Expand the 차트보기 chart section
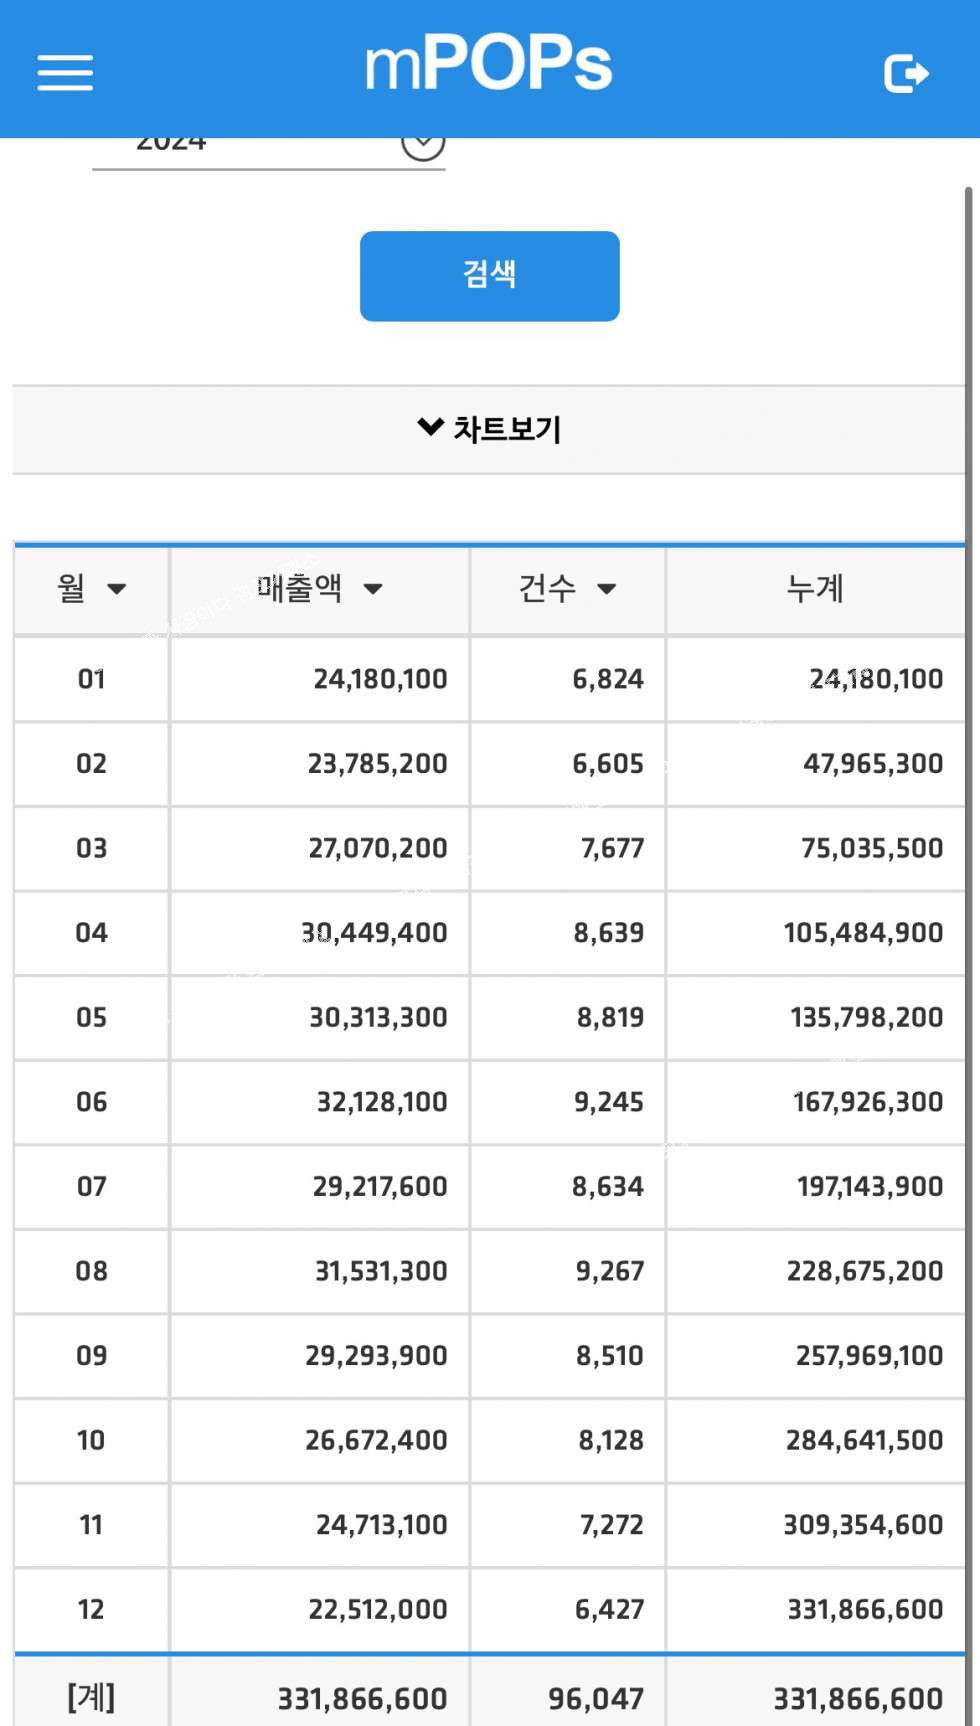980x1726 pixels. coord(489,429)
